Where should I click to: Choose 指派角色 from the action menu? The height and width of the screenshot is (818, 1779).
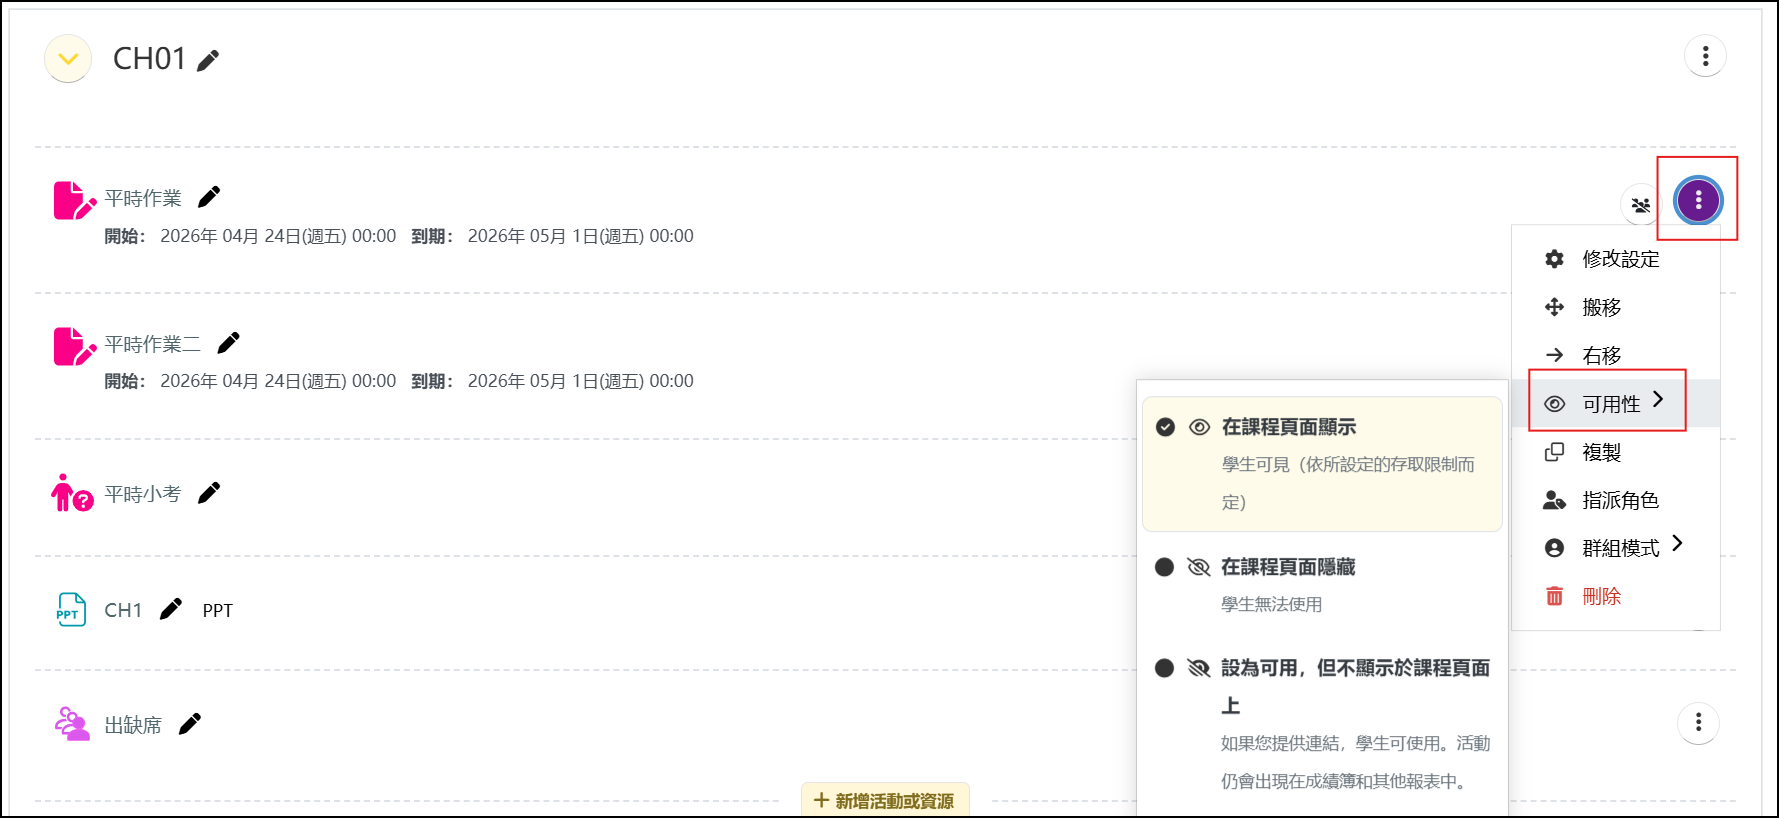click(x=1615, y=500)
